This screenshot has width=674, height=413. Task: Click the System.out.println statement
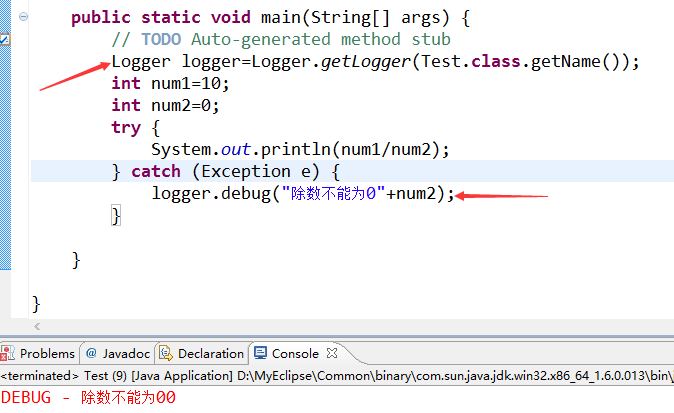pyautogui.click(x=300, y=150)
